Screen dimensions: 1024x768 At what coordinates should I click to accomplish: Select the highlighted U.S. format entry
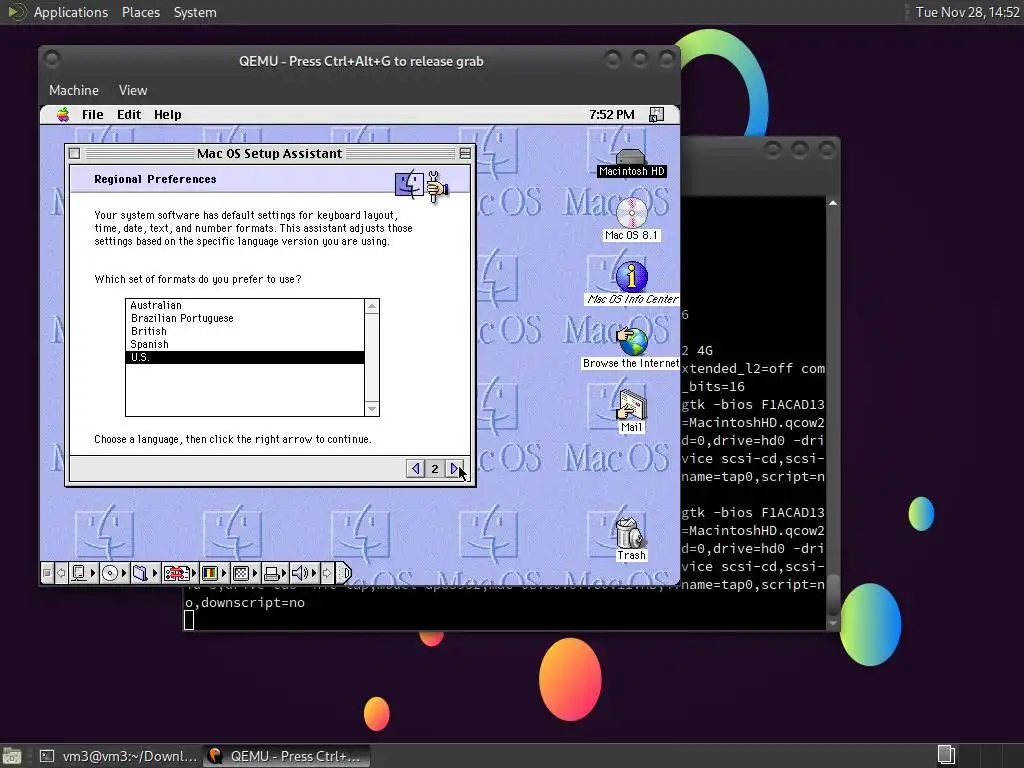245,357
